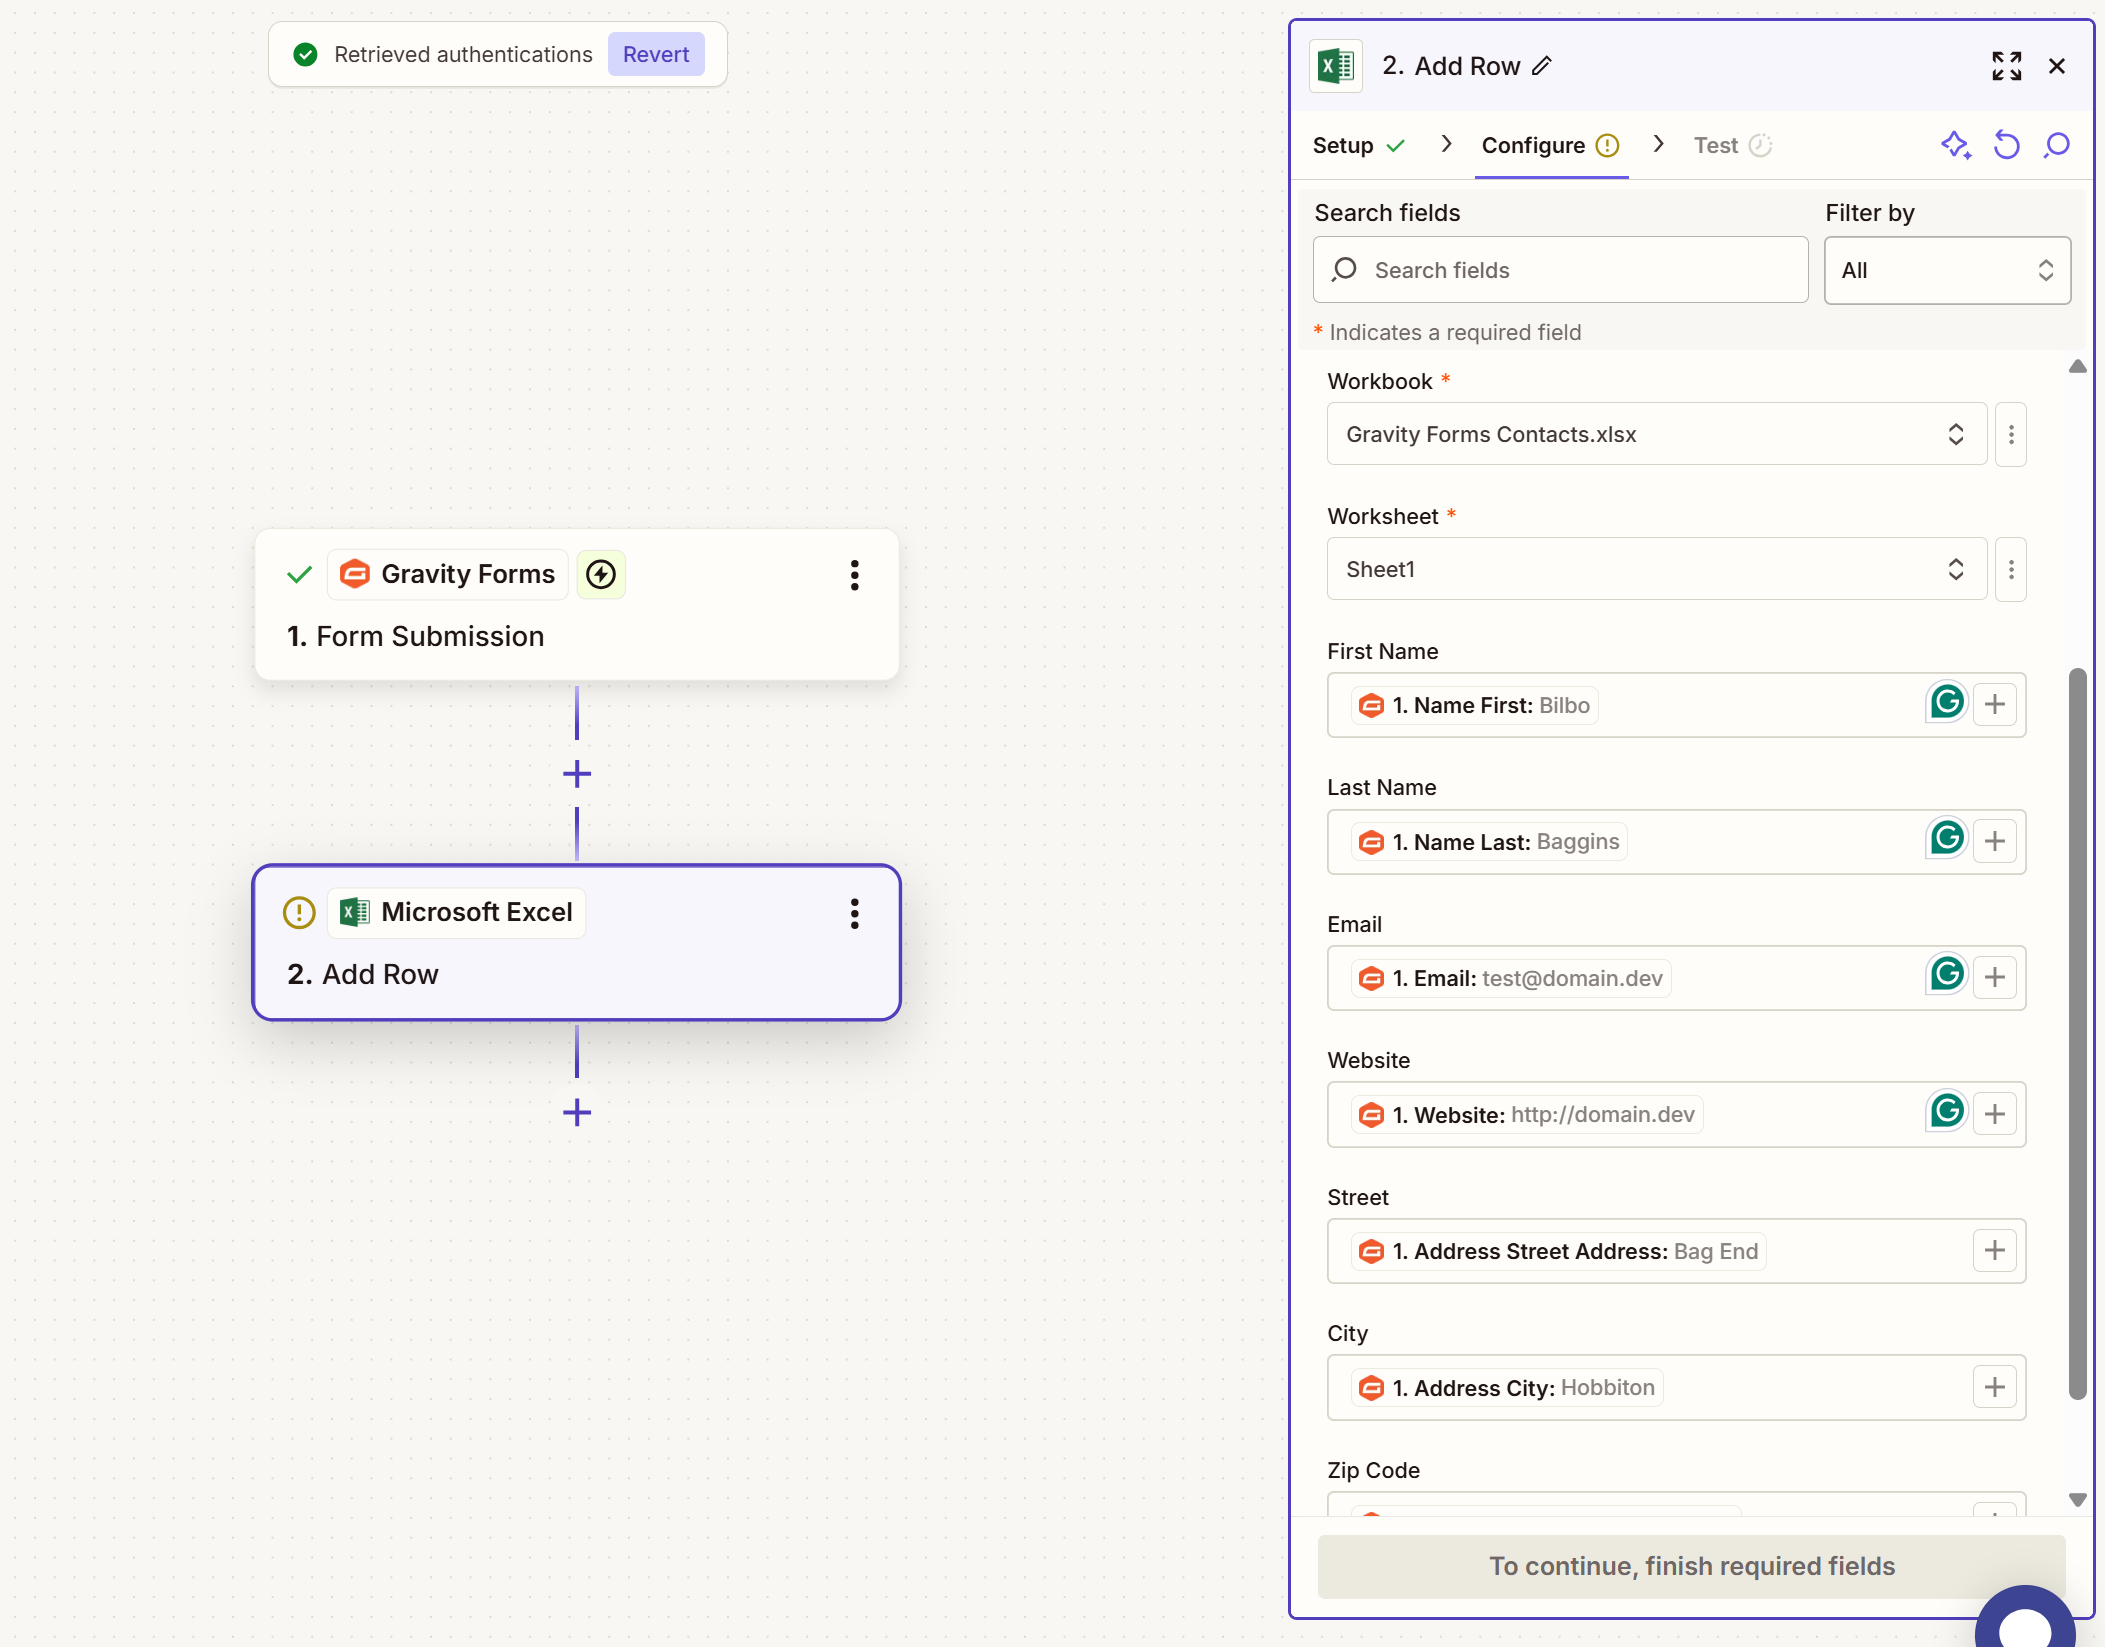Open the kebab menu beside Workbook field

pos(2010,434)
